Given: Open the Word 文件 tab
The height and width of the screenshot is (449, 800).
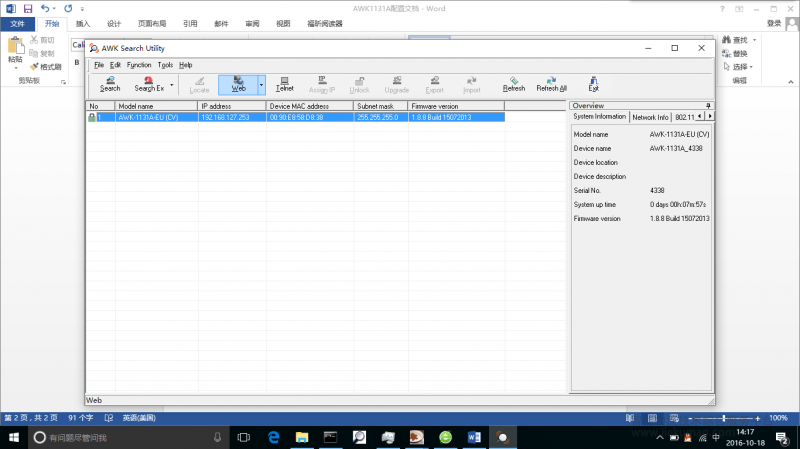Looking at the screenshot, I should [17, 23].
